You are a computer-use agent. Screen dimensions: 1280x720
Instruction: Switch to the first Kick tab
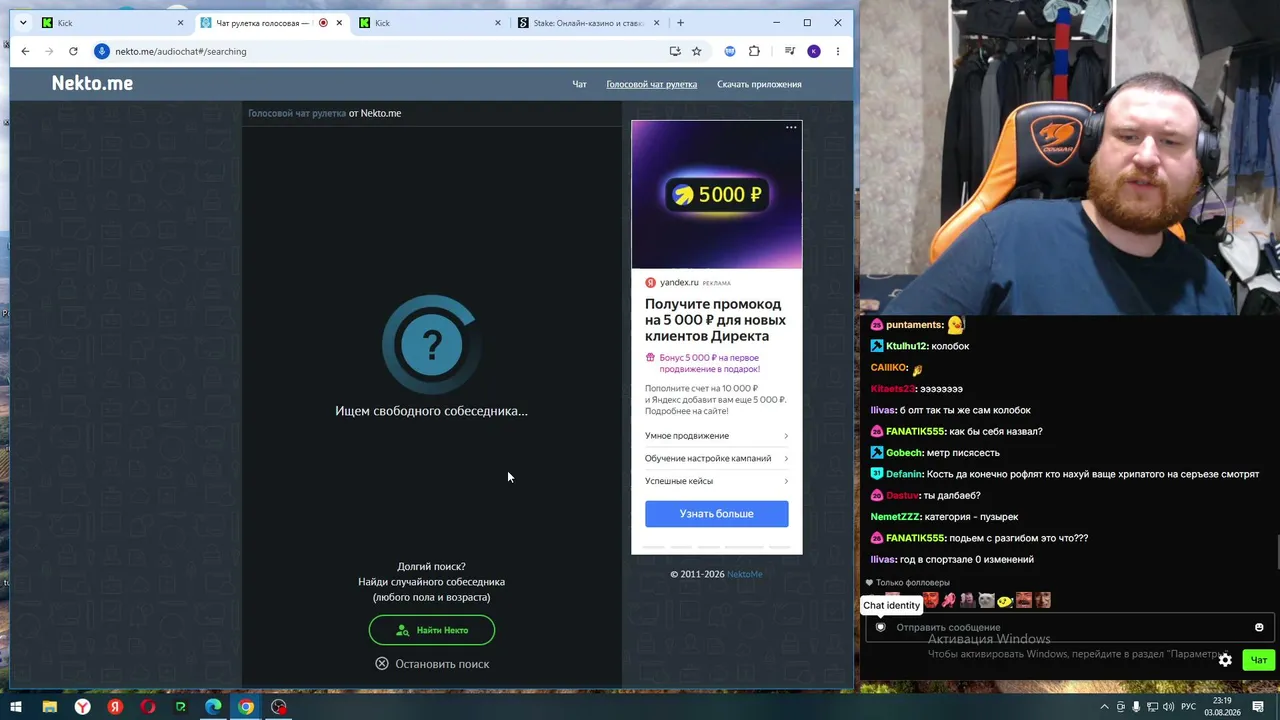(112, 23)
